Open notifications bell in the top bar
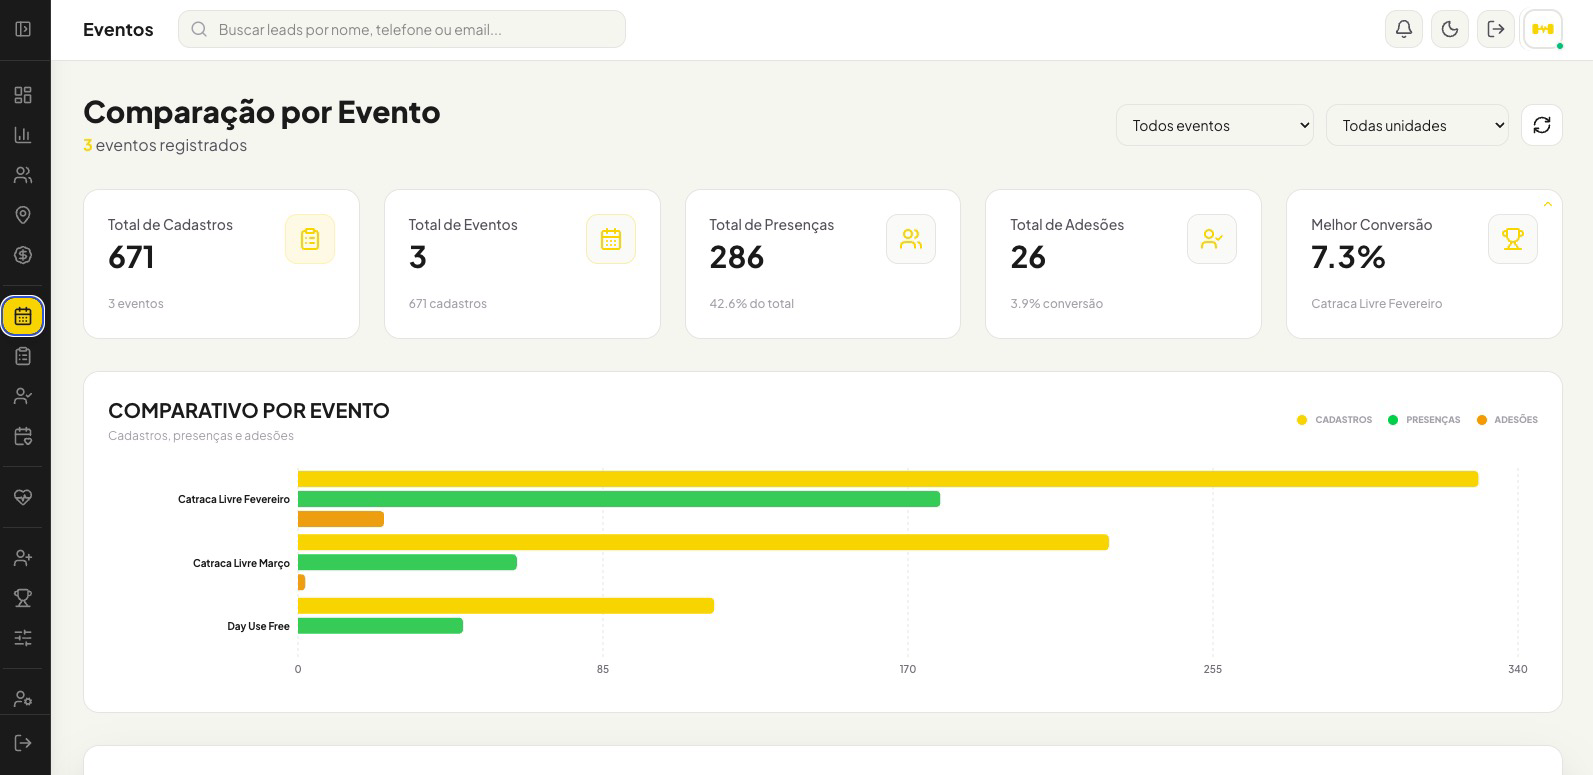Image resolution: width=1593 pixels, height=775 pixels. click(1404, 29)
